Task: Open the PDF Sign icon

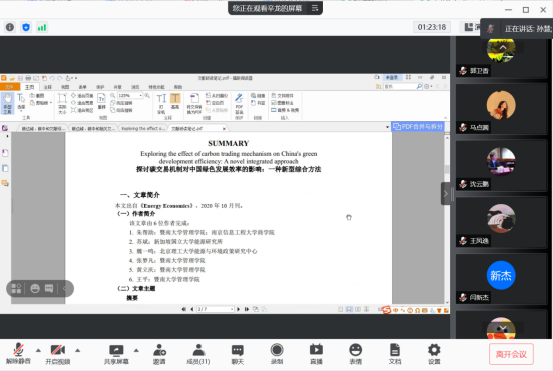Action: [x=239, y=104]
